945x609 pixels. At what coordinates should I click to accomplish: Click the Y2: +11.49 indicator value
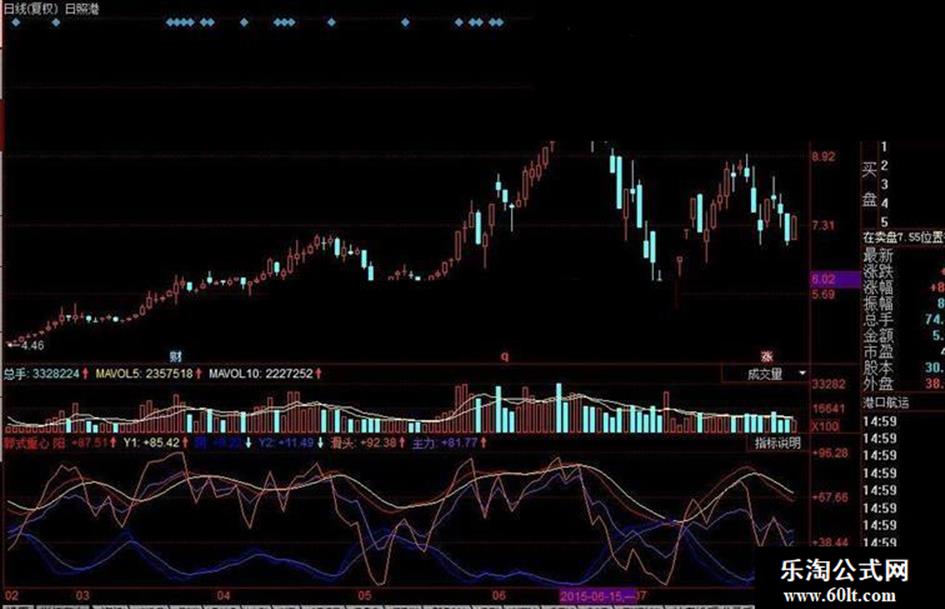pyautogui.click(x=286, y=443)
